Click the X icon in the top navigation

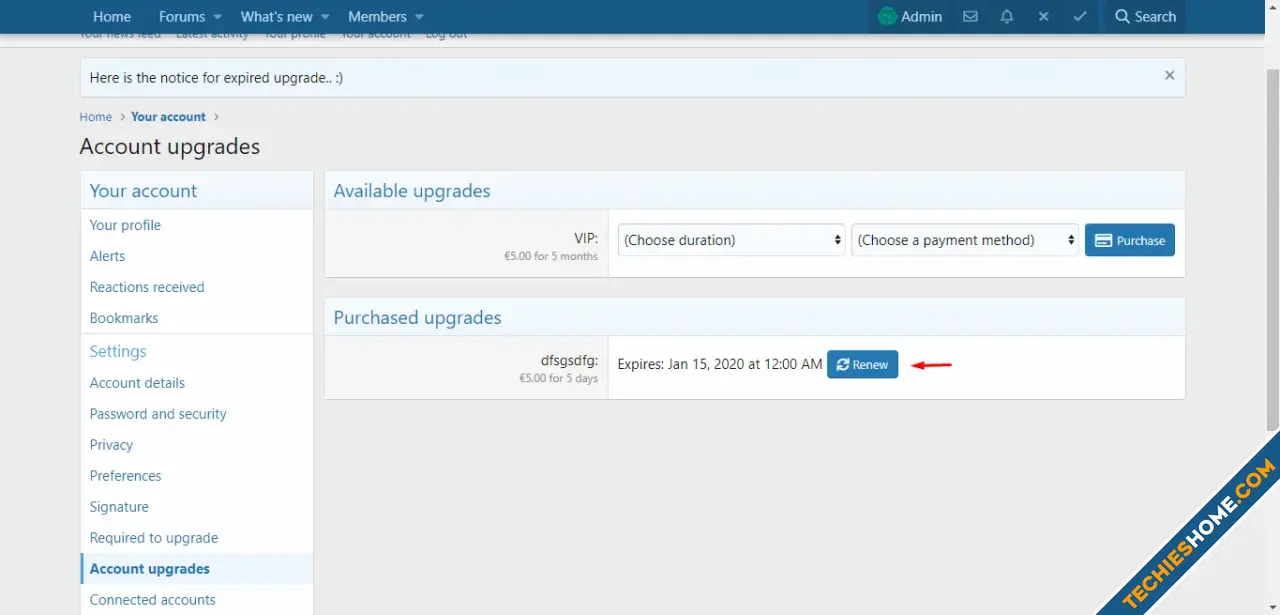1043,17
